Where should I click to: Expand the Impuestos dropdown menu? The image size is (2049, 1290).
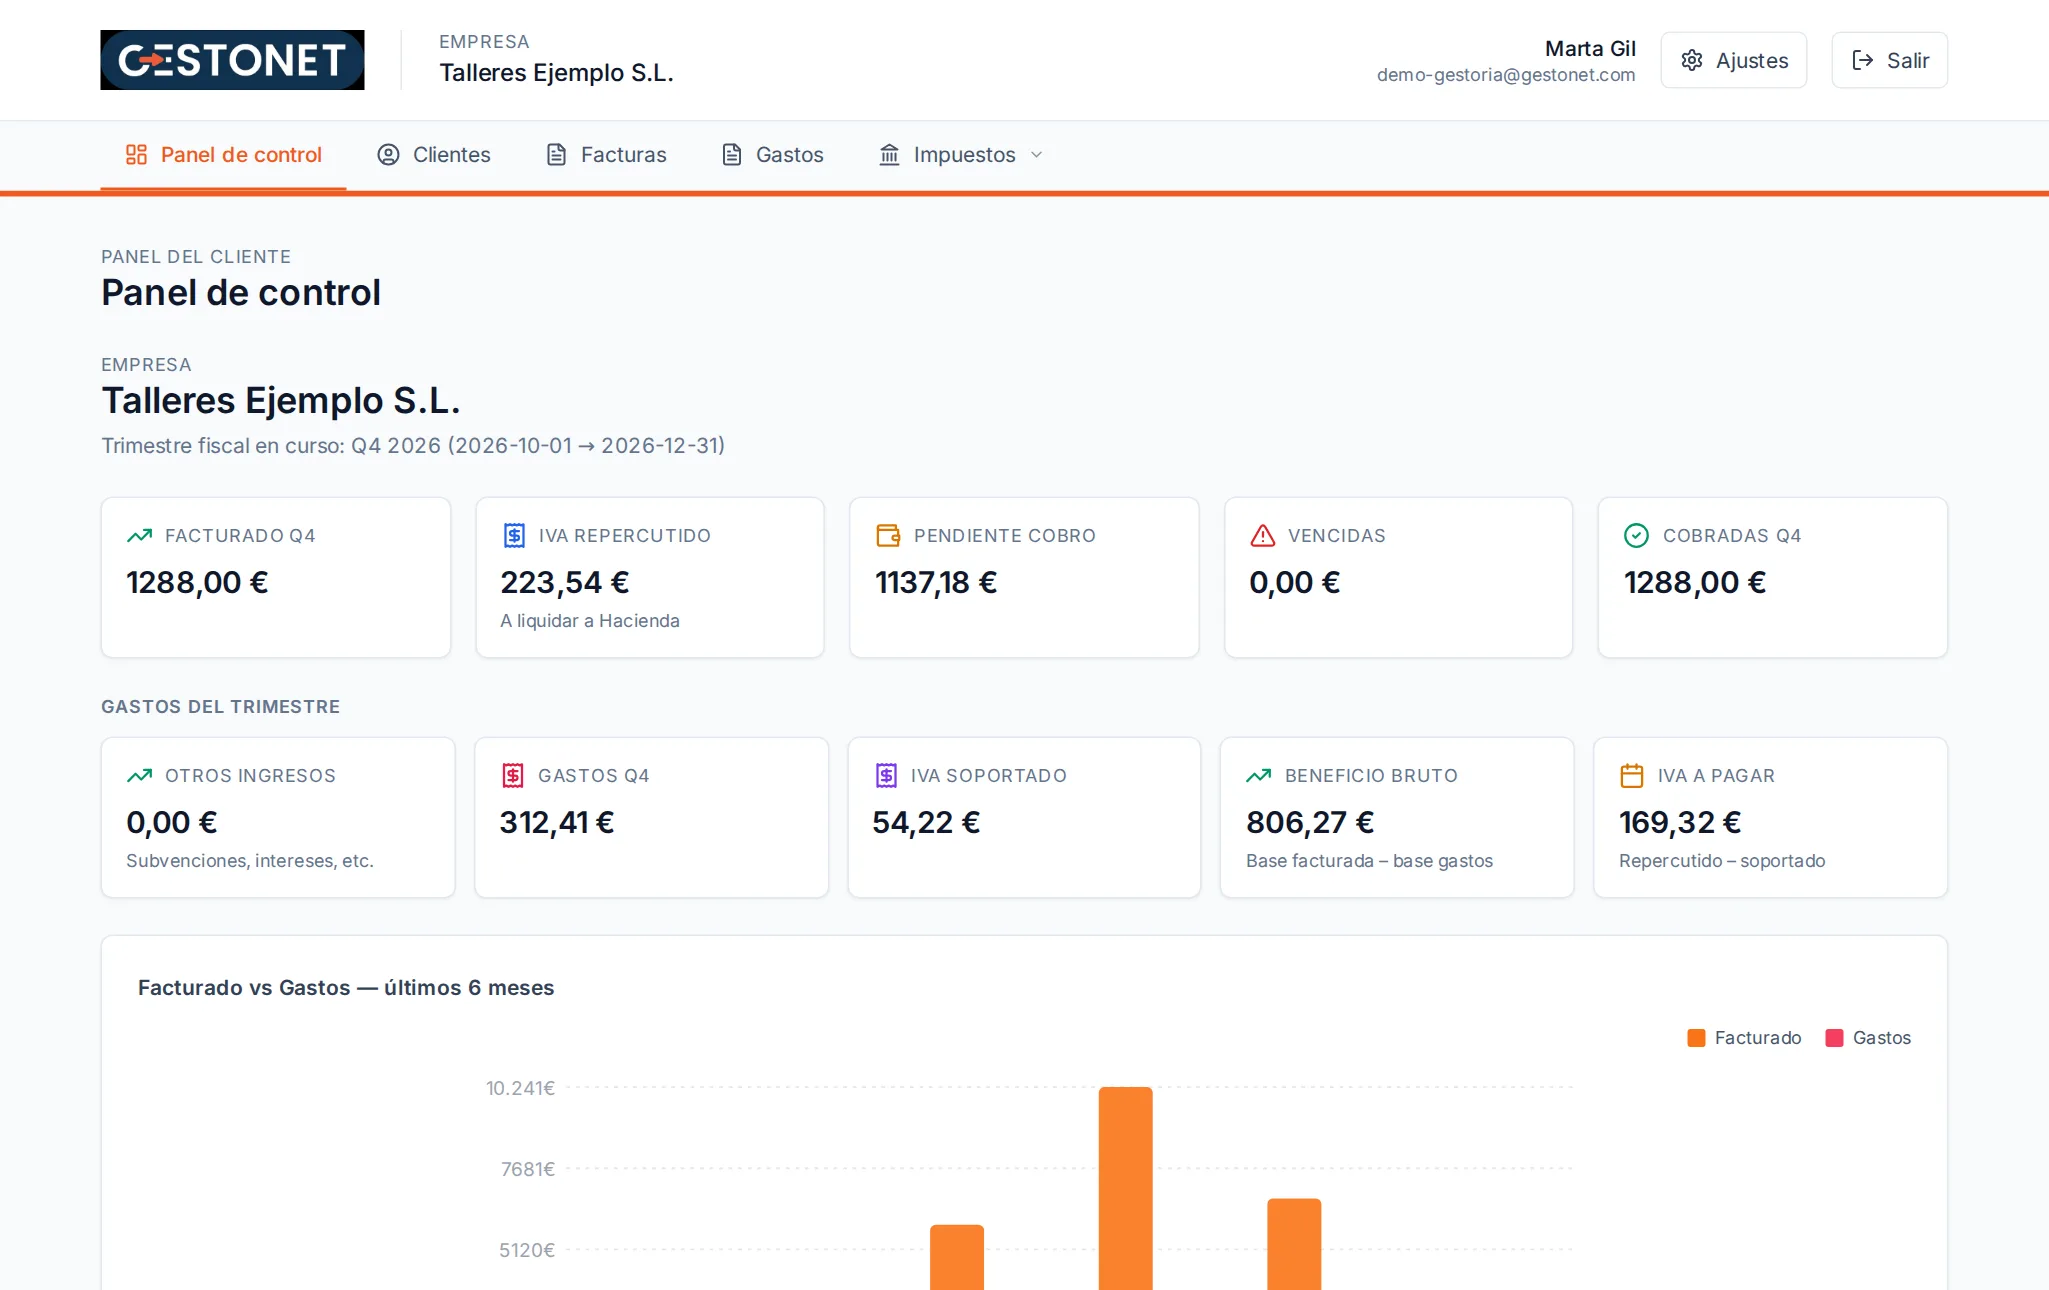tap(961, 155)
